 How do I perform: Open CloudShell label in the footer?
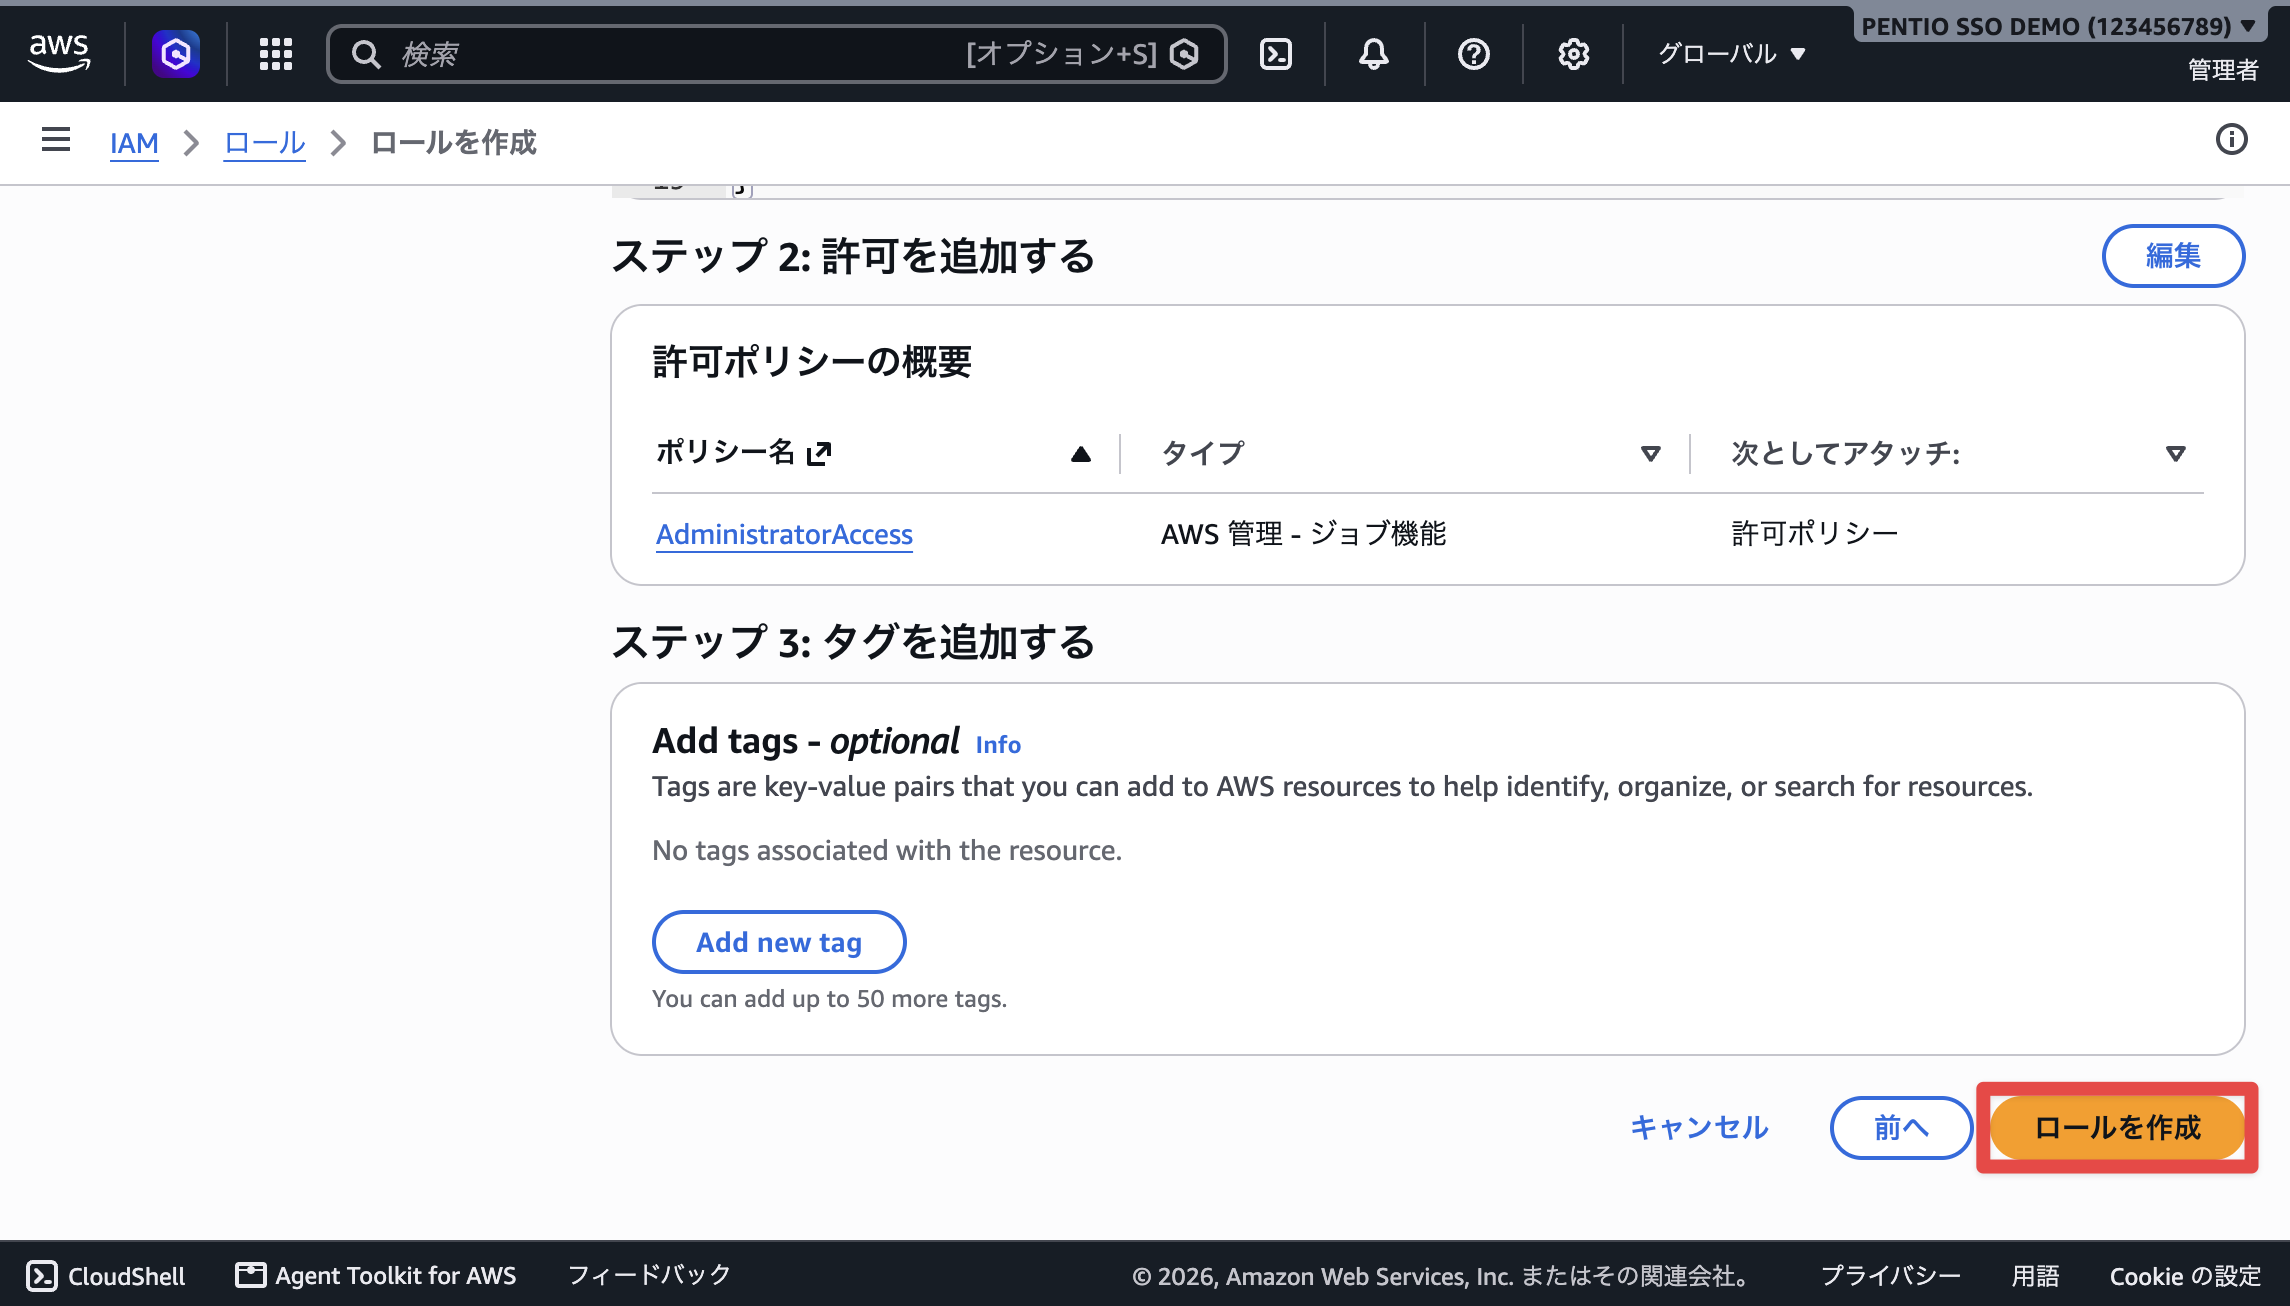click(x=126, y=1276)
